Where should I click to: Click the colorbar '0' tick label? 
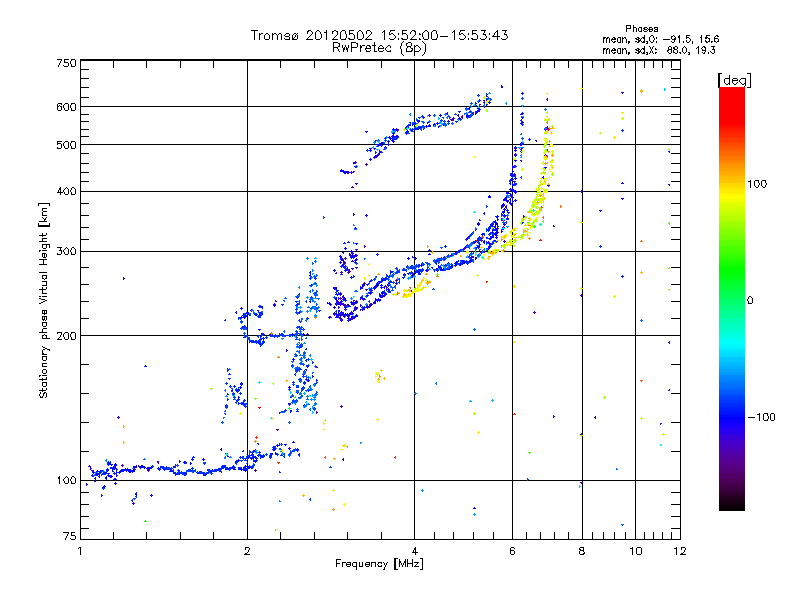[x=750, y=301]
